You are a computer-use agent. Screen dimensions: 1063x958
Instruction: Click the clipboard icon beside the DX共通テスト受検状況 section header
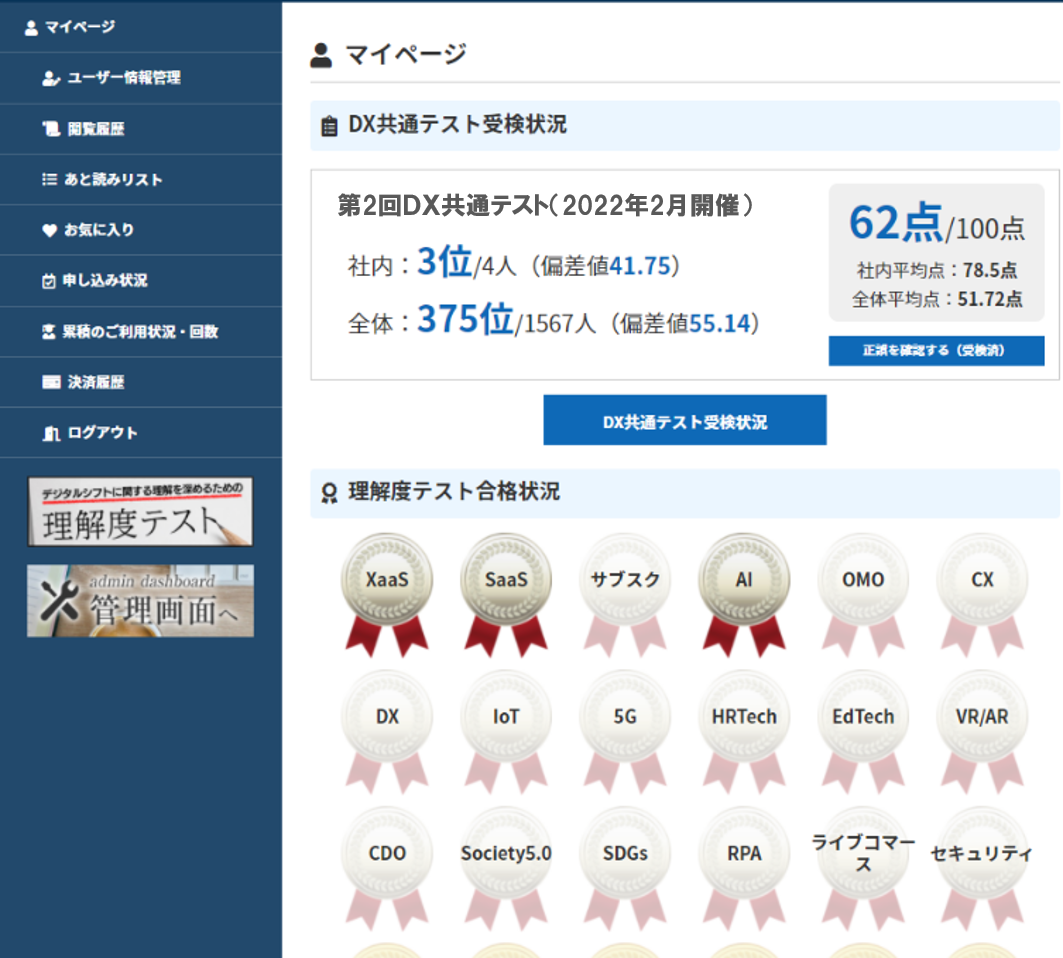[329, 126]
